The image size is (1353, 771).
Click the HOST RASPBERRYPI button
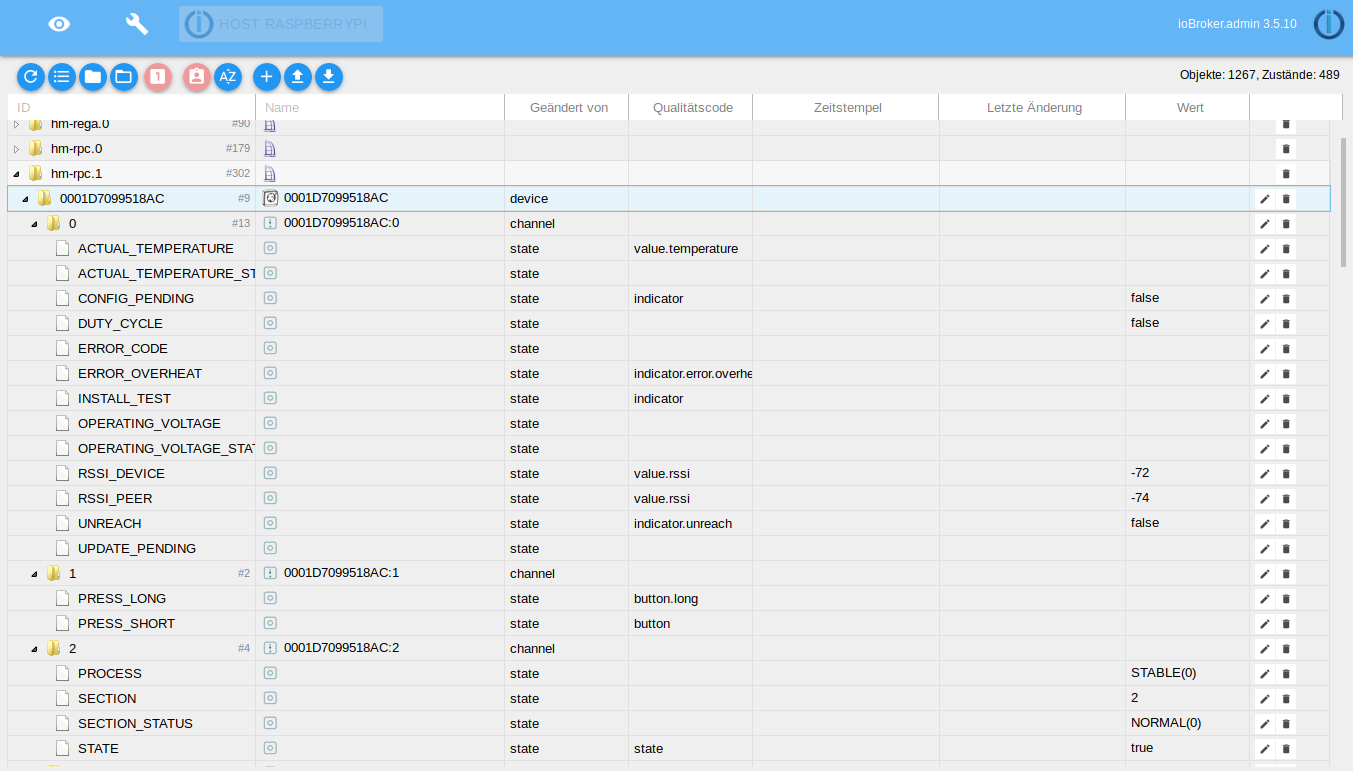pyautogui.click(x=281, y=24)
